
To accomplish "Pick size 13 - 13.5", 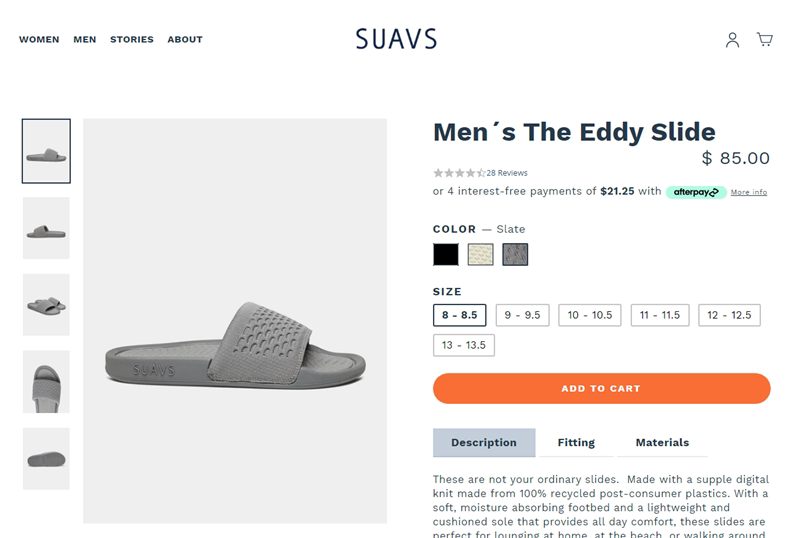I will [464, 345].
